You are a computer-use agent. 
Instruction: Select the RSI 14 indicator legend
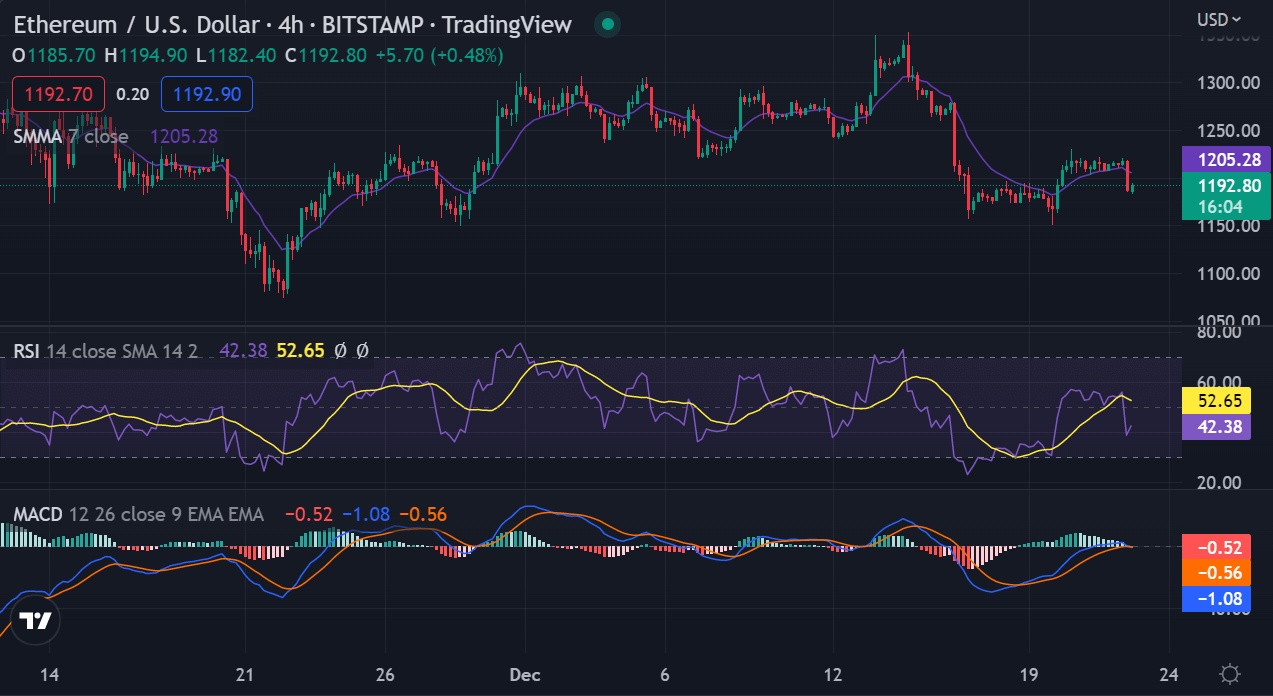pos(105,351)
